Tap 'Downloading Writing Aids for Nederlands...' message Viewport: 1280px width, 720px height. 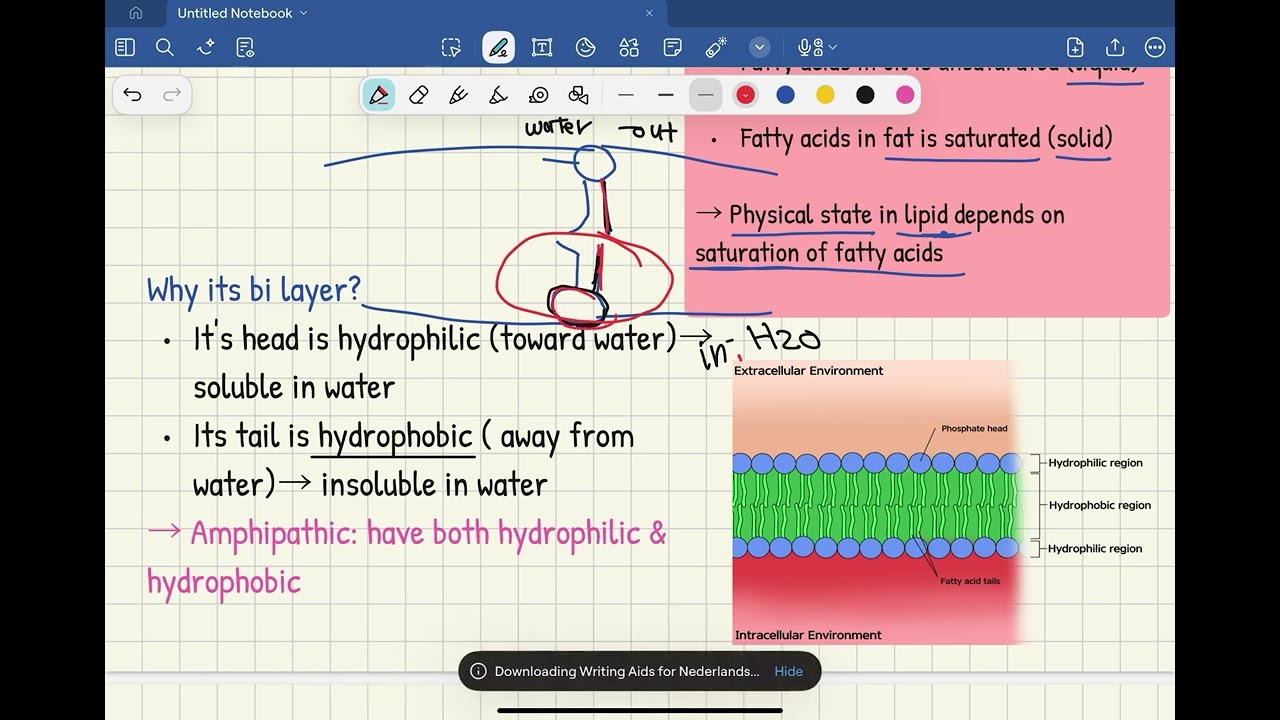tap(627, 671)
